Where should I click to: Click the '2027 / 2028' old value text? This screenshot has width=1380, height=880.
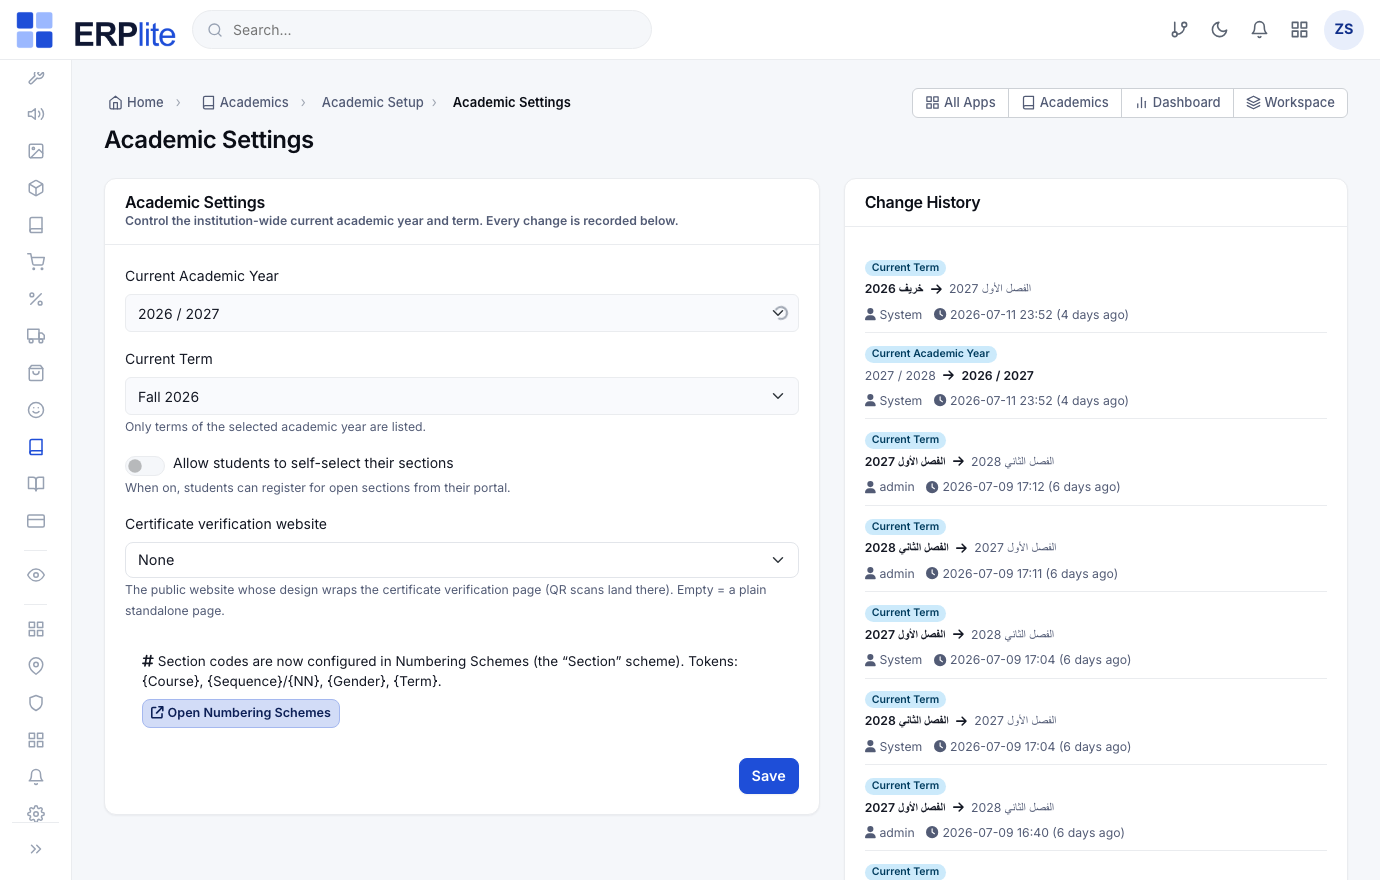900,376
